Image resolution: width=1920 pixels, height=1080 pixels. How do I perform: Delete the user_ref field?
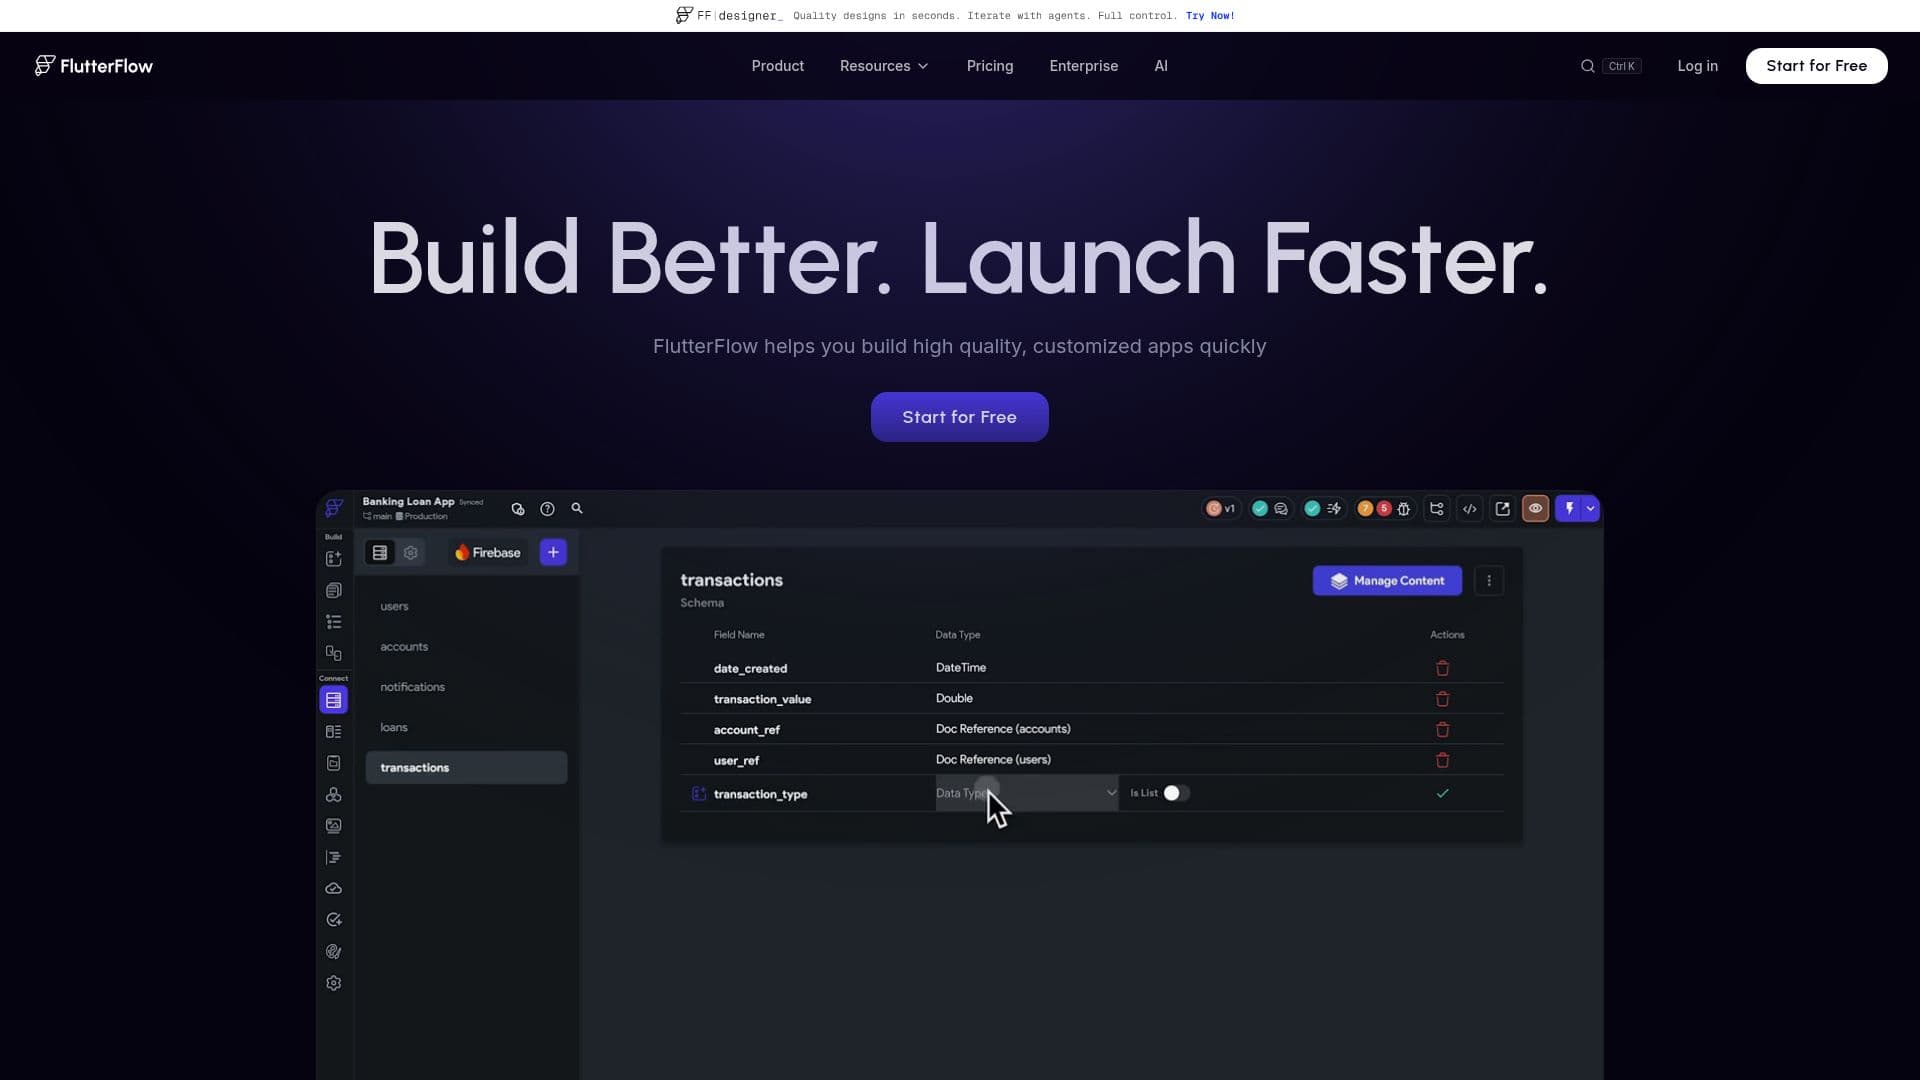tap(1442, 761)
